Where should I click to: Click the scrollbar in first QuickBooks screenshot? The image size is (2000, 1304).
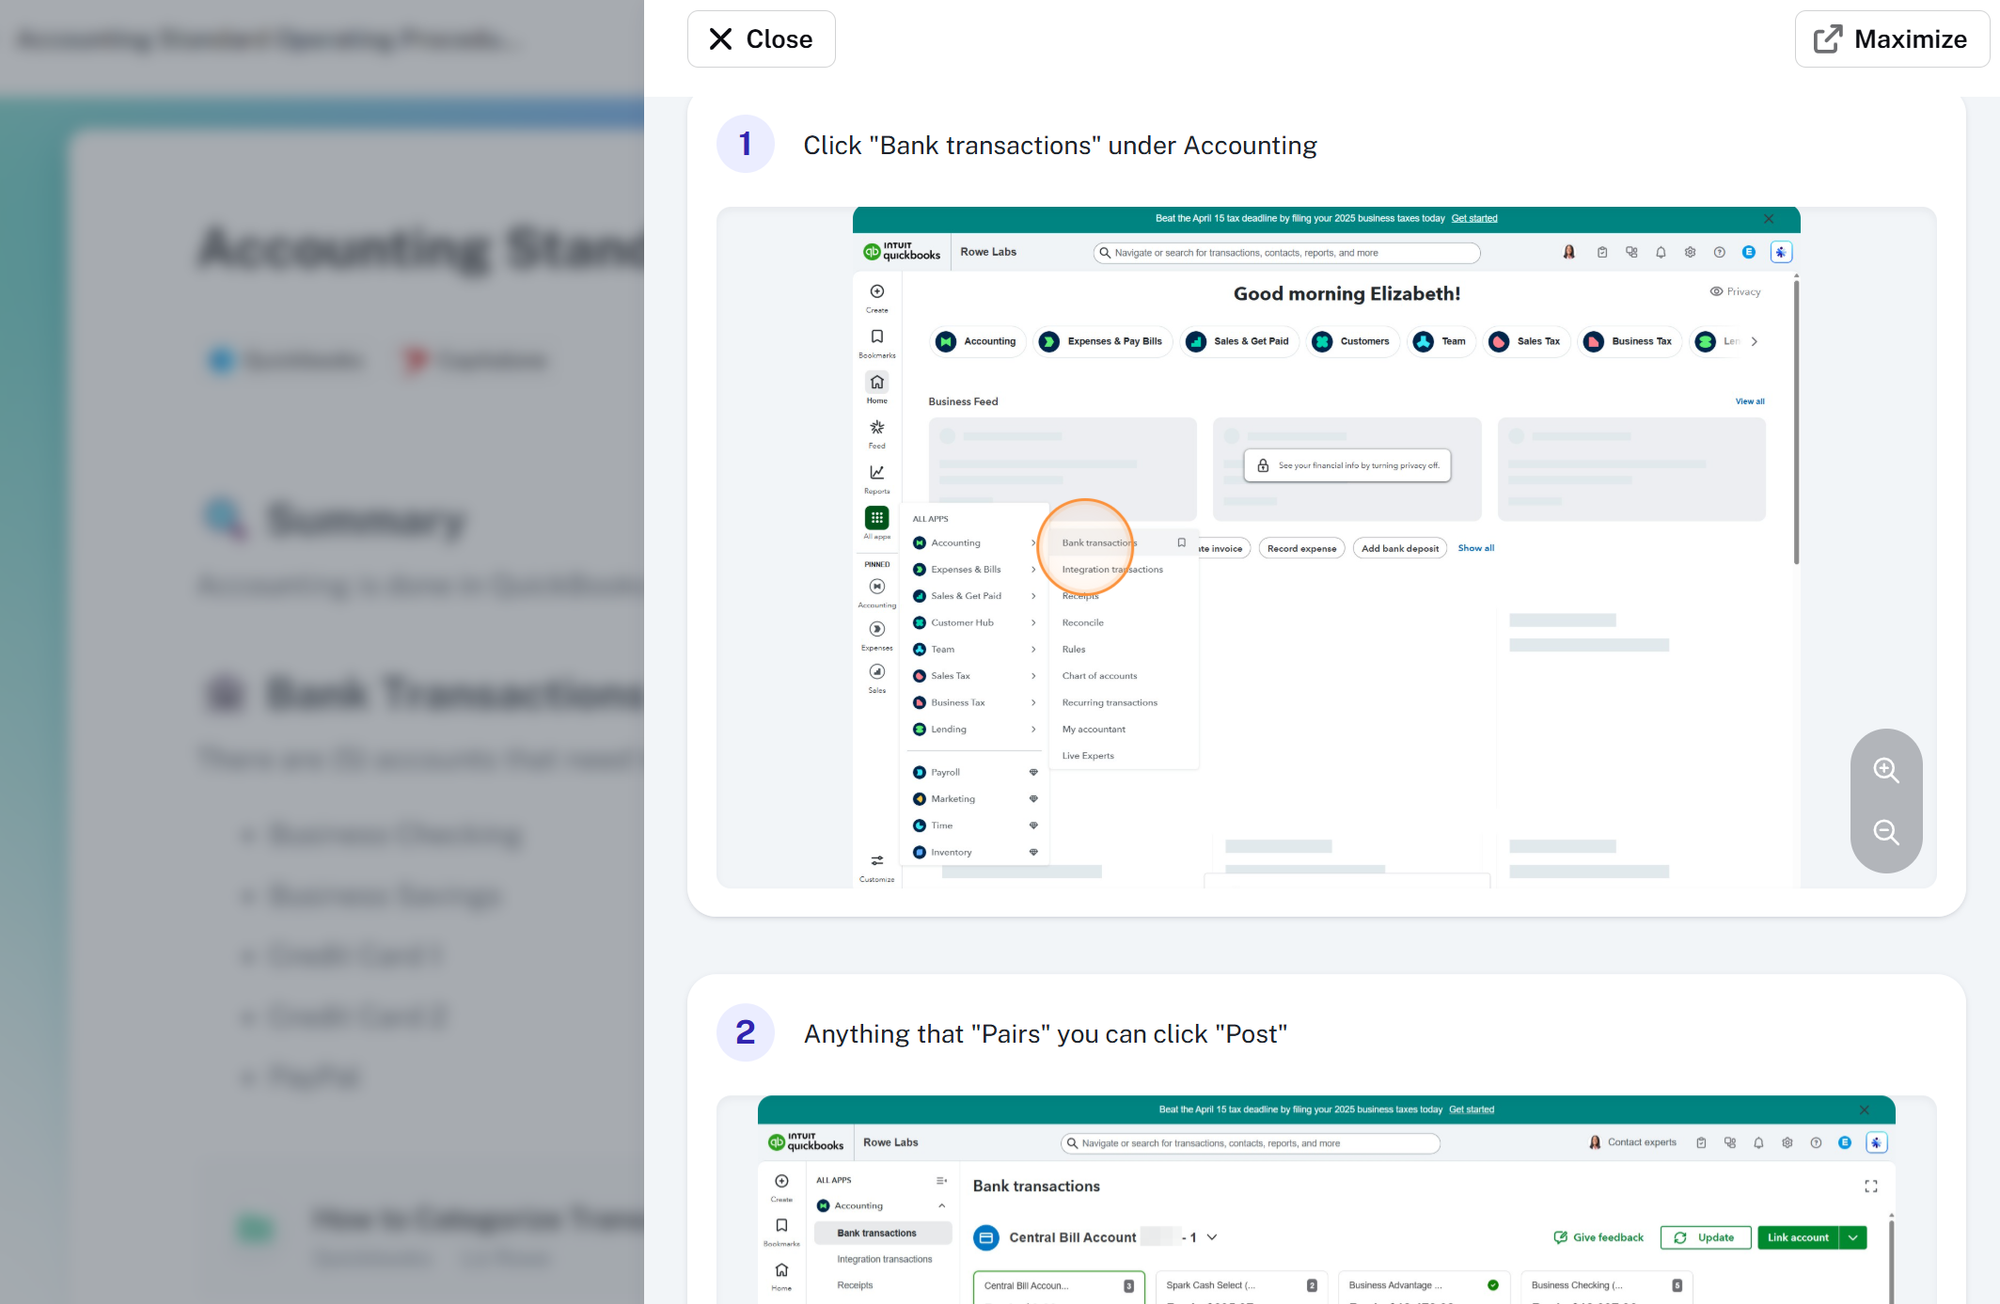click(1796, 420)
